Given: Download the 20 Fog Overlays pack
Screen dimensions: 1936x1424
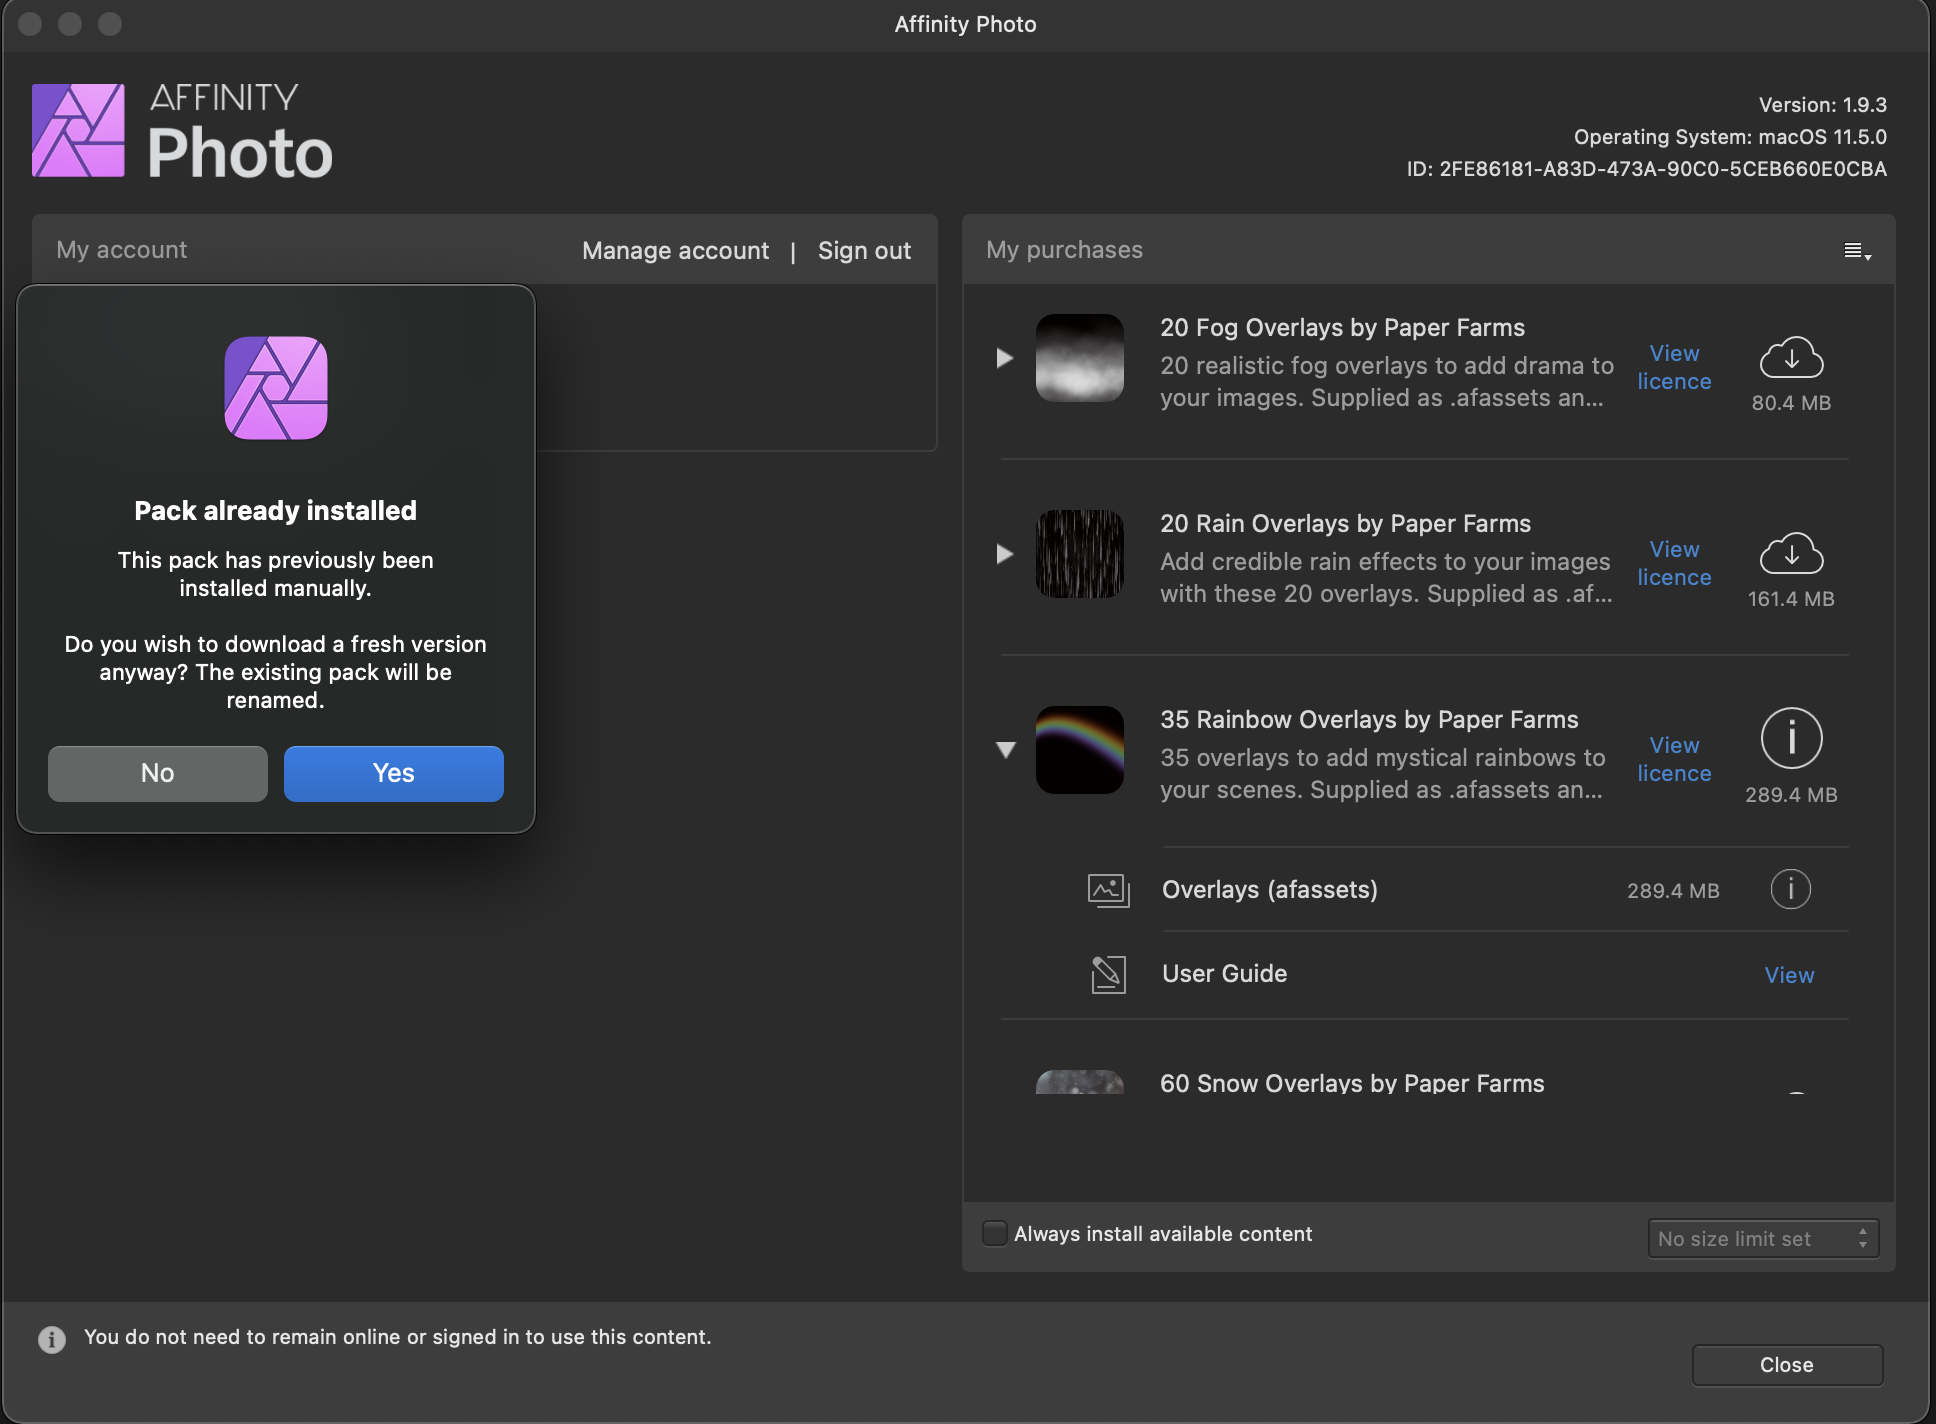Looking at the screenshot, I should coord(1791,358).
